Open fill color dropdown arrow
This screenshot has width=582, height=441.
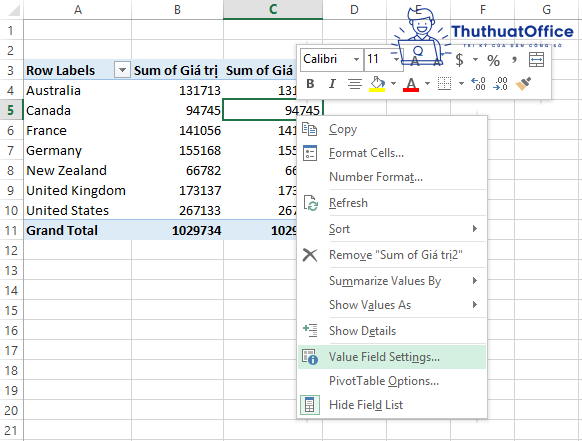[393, 84]
